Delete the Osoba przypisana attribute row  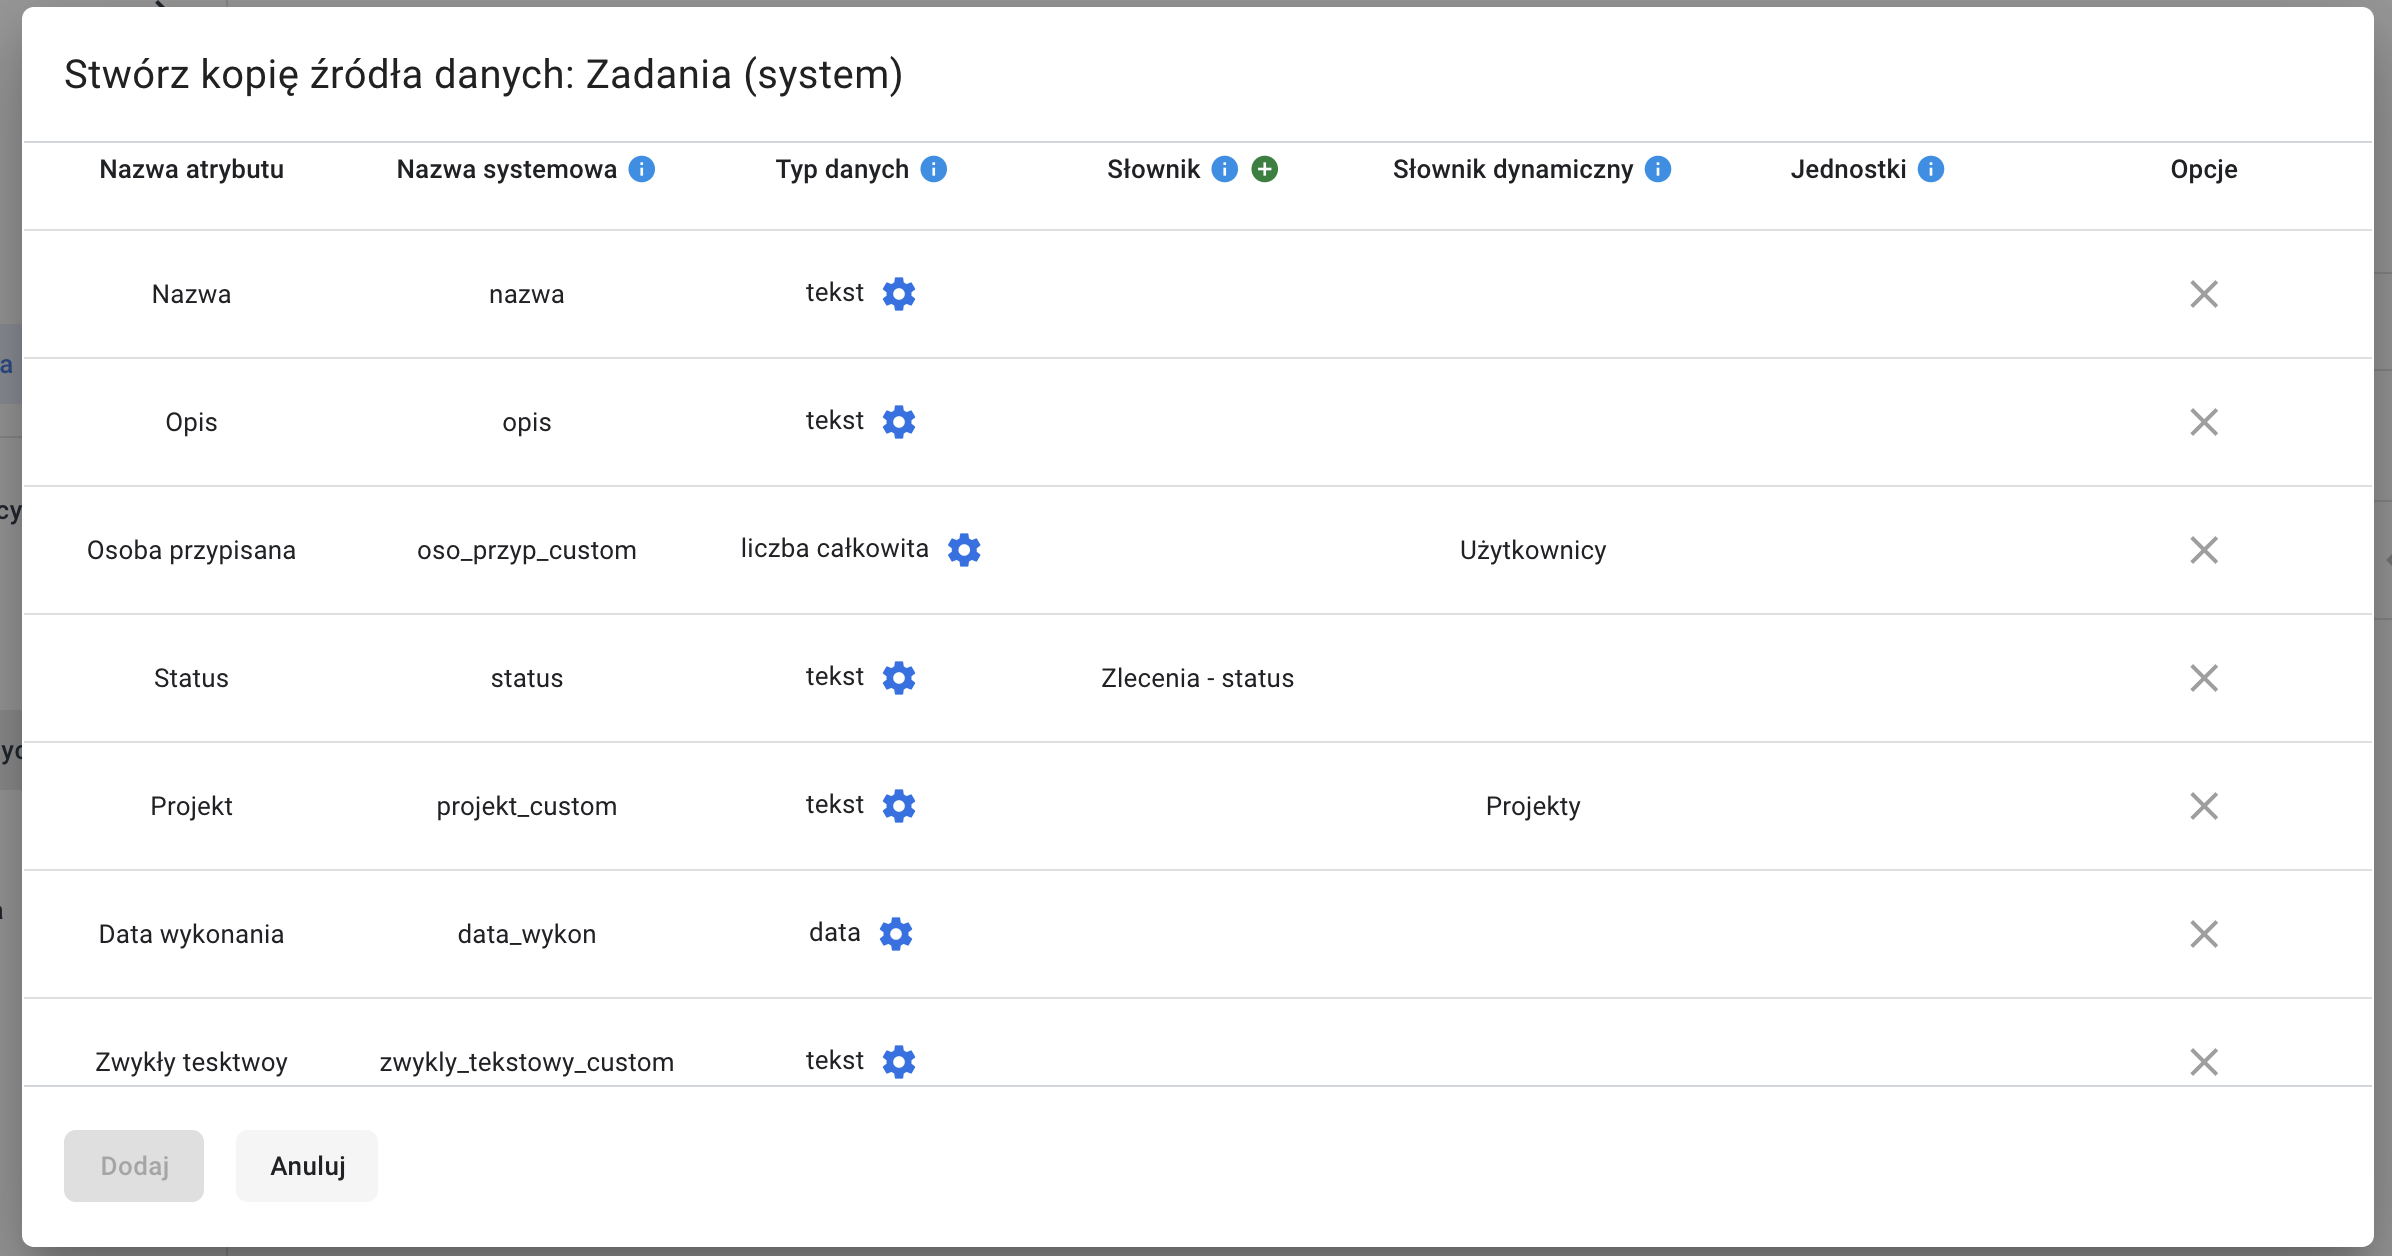(x=2204, y=550)
